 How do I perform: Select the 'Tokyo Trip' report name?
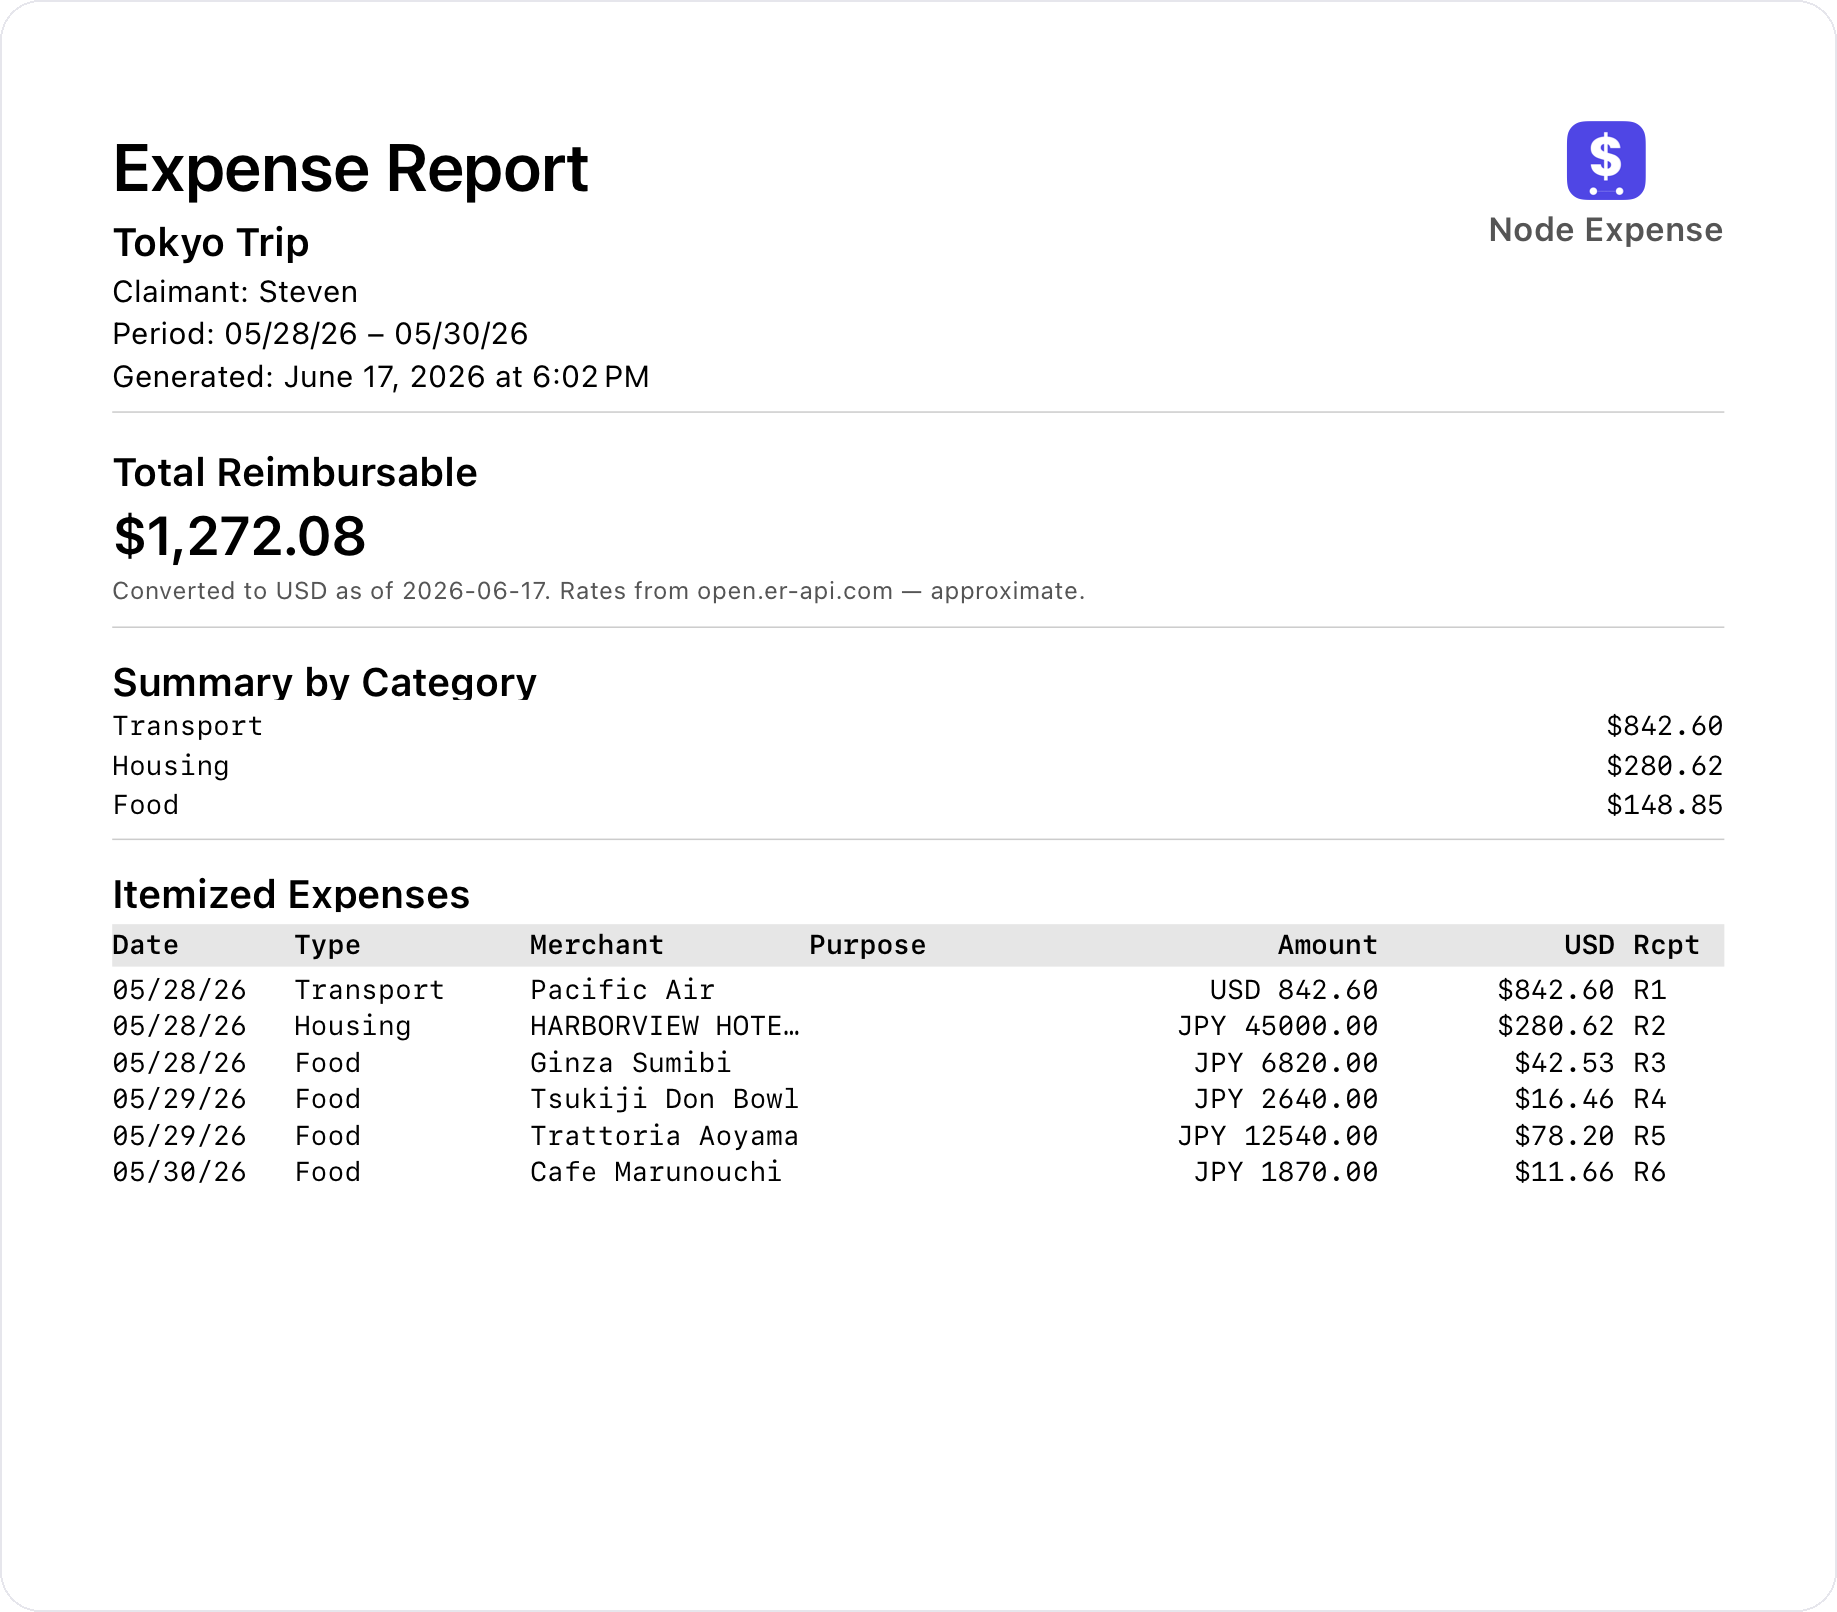(211, 243)
